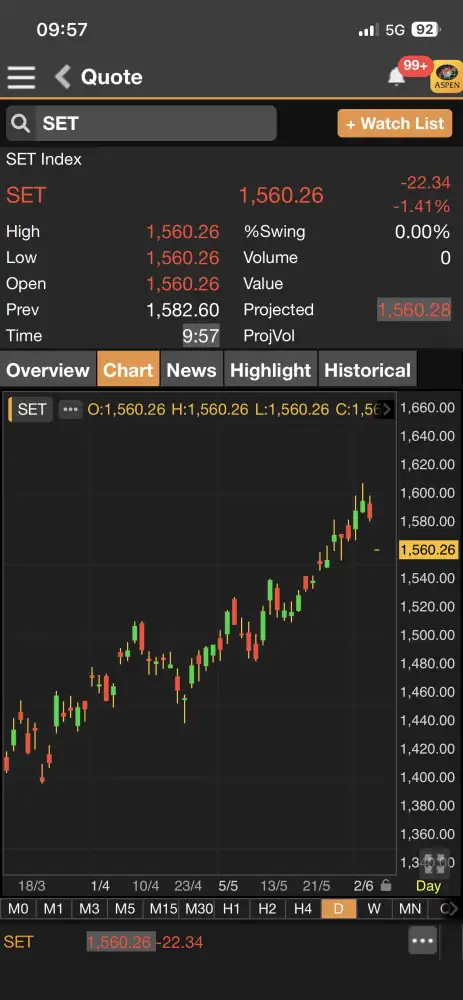The image size is (463, 1000).
Task: Open the Highlight tab
Action: pos(270,371)
